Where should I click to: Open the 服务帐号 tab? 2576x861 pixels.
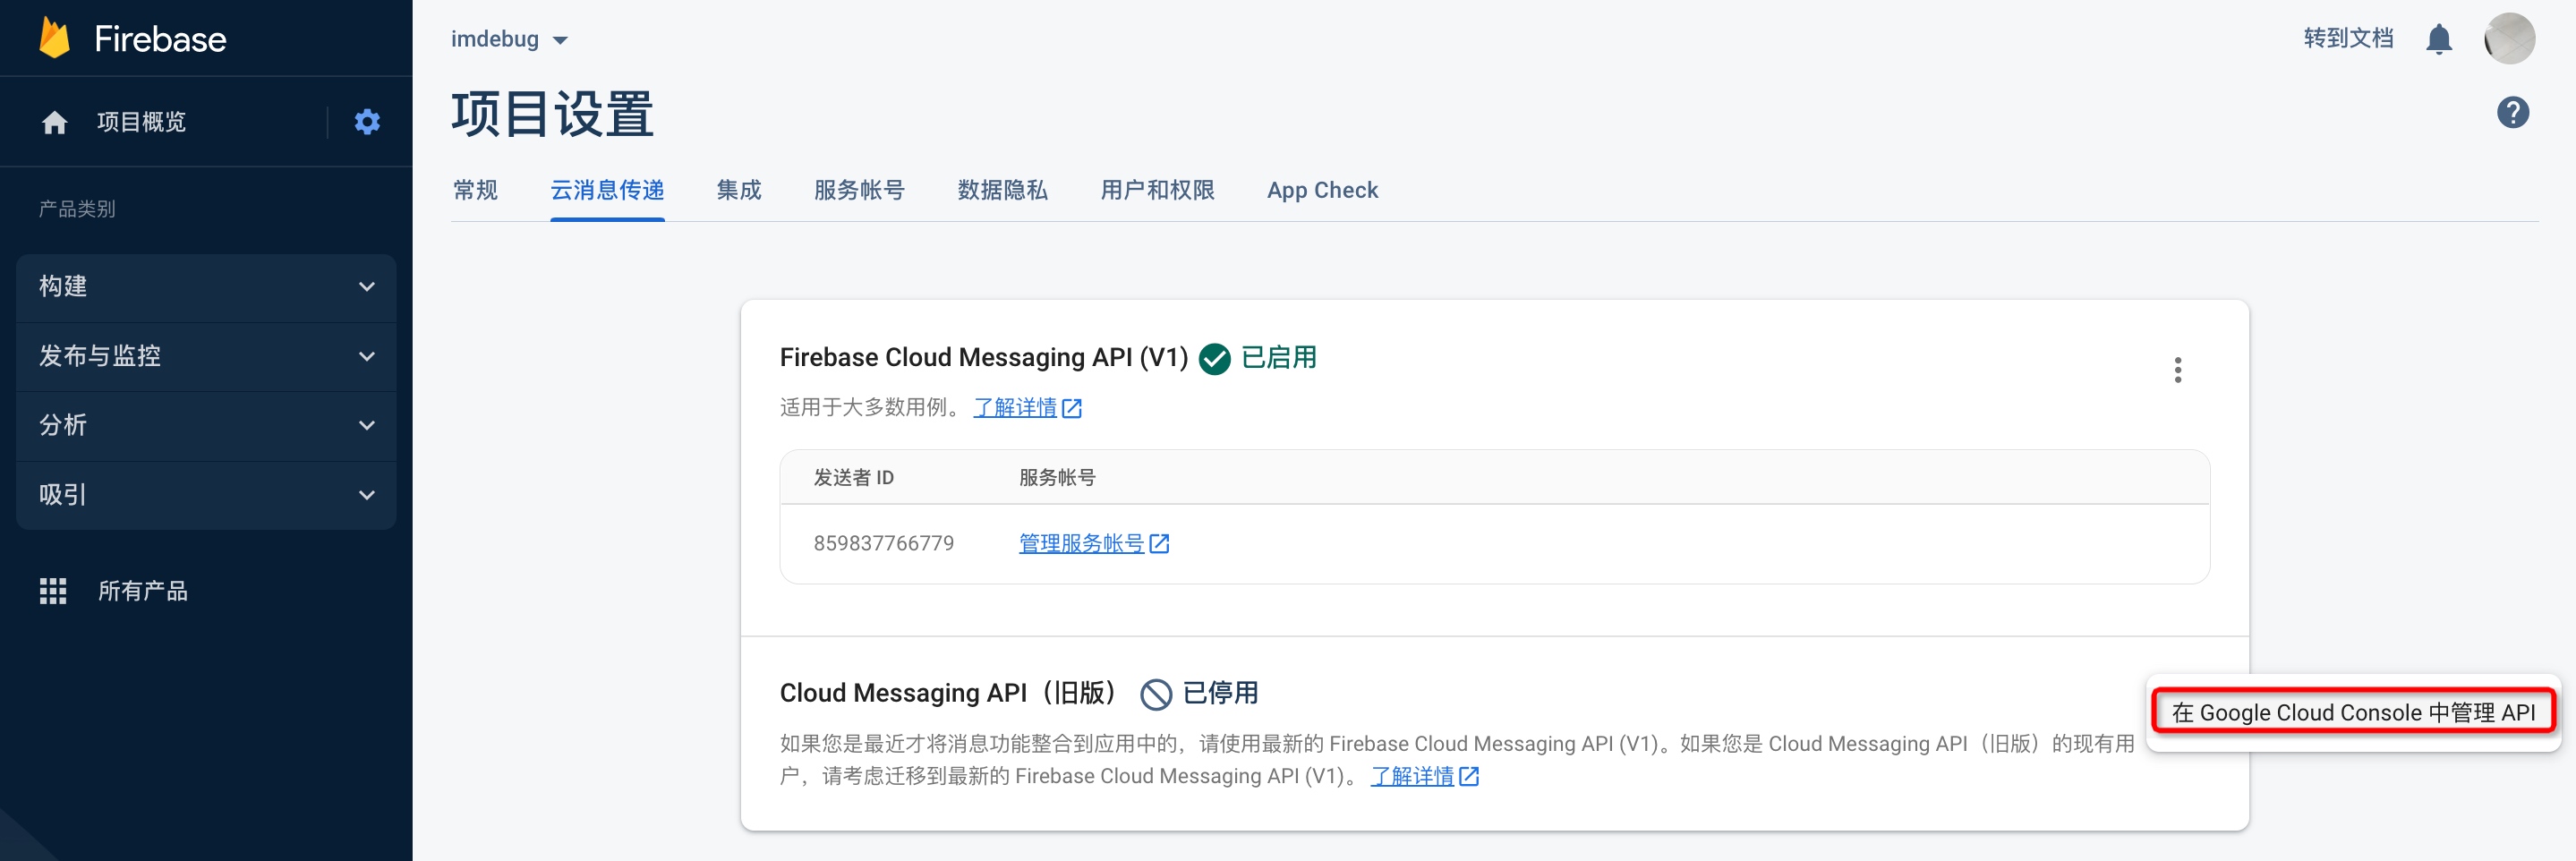[x=859, y=190]
